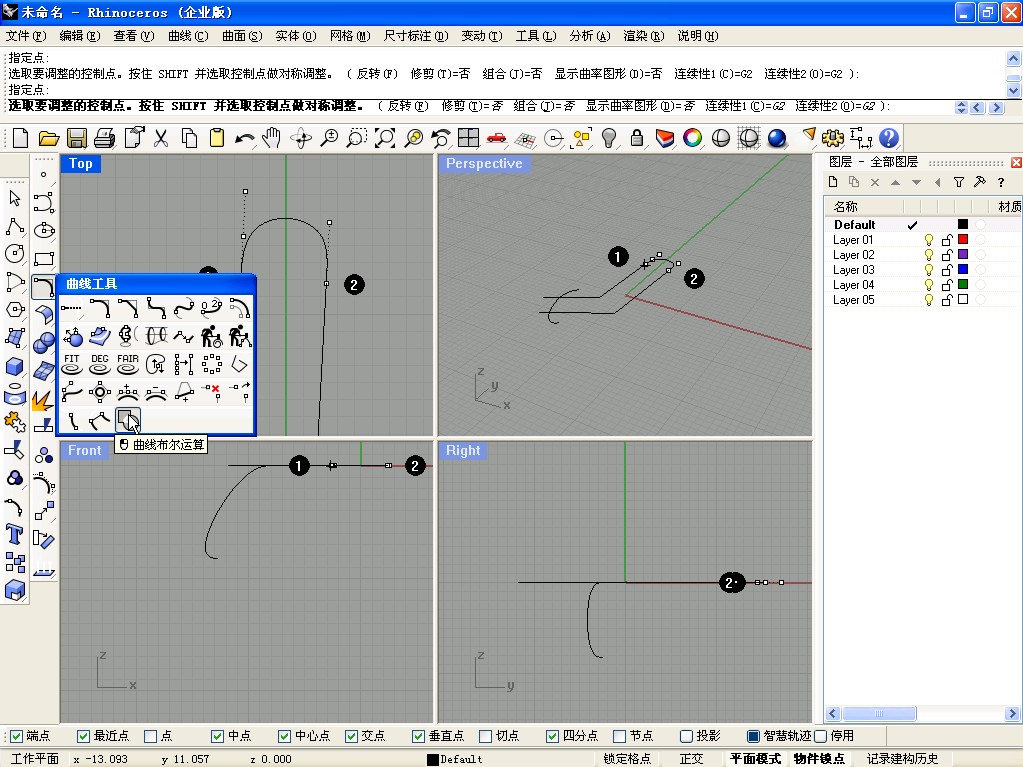Image resolution: width=1023 pixels, height=767 pixels.
Task: Click 锁定格点 in the status bar
Action: coord(627,759)
